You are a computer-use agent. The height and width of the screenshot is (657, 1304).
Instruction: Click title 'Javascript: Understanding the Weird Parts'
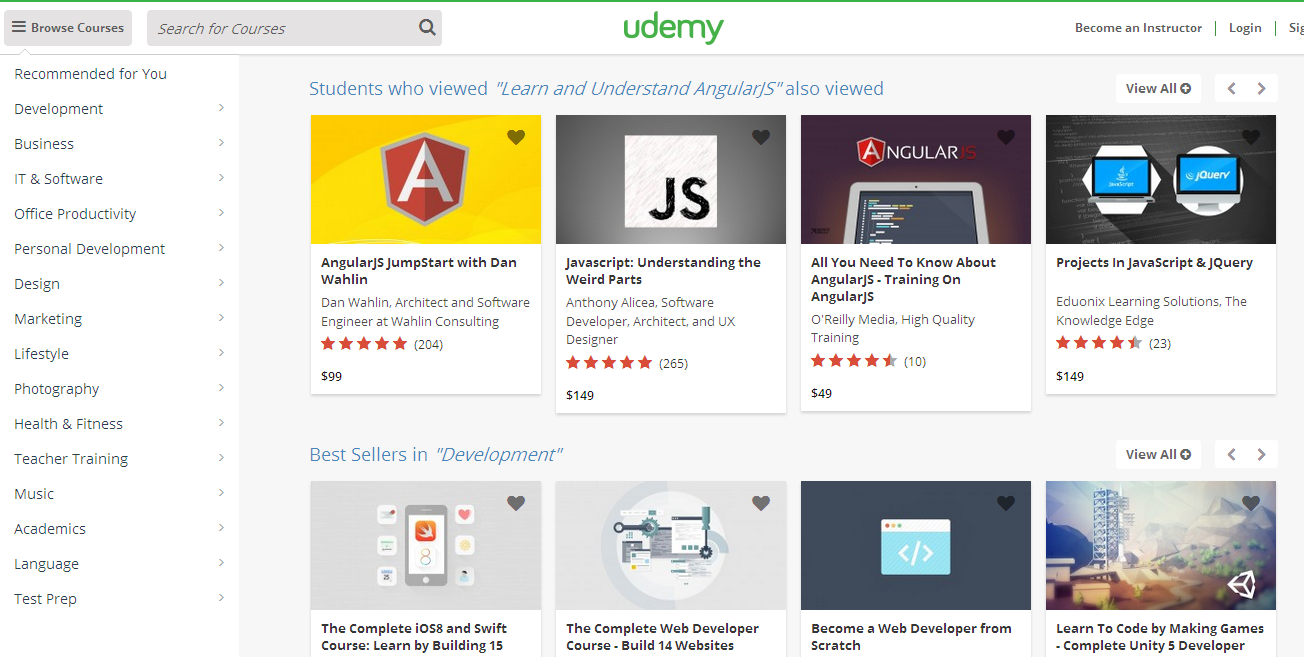pyautogui.click(x=664, y=271)
